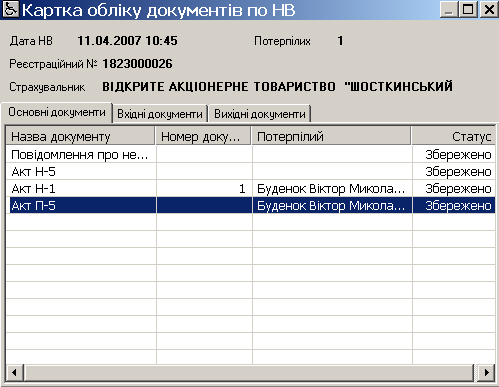Click Буденок Віктор cell in Акт Н-1 row
Image resolution: width=499 pixels, height=387 pixels.
[332, 189]
